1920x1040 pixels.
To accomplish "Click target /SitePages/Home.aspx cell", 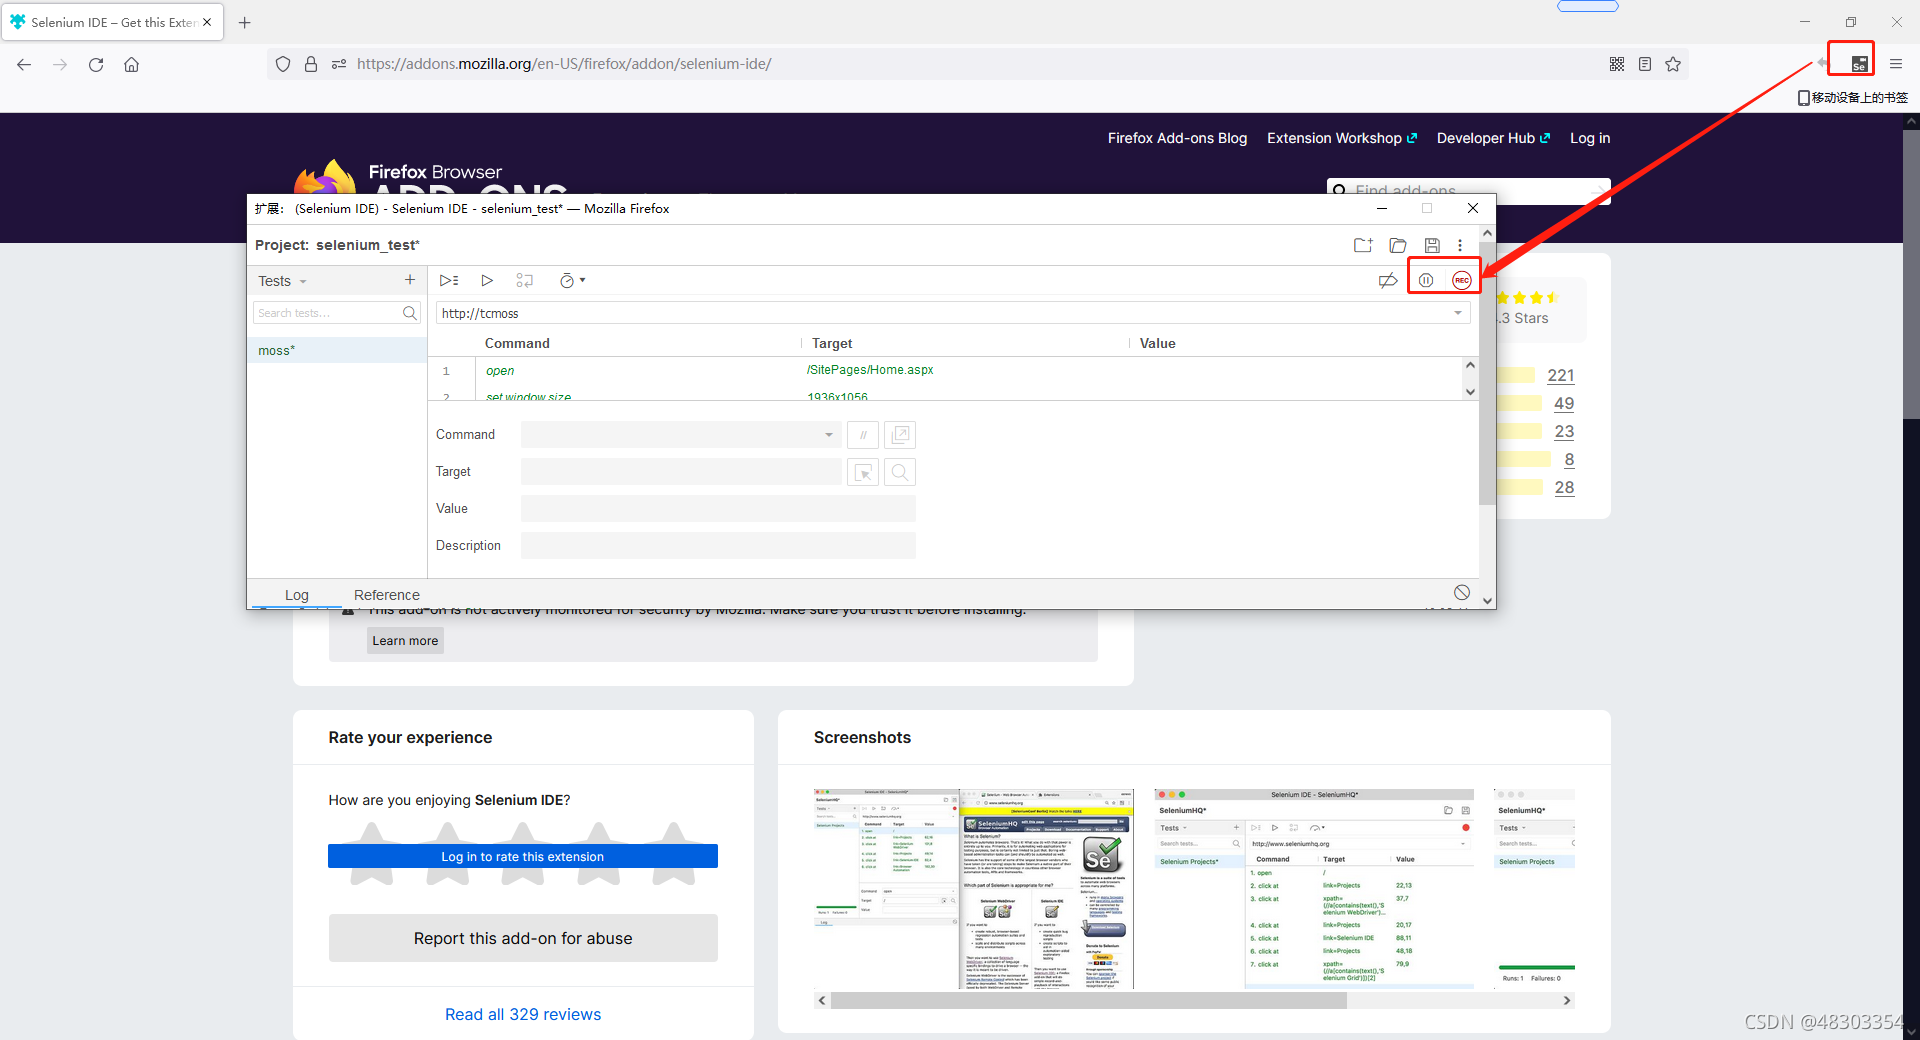I will [x=870, y=370].
